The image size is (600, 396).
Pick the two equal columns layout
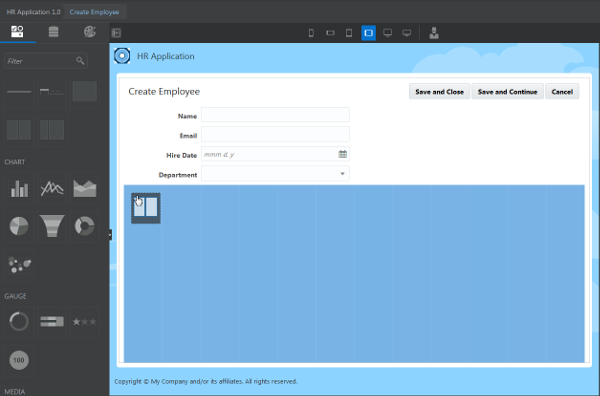pos(19,130)
